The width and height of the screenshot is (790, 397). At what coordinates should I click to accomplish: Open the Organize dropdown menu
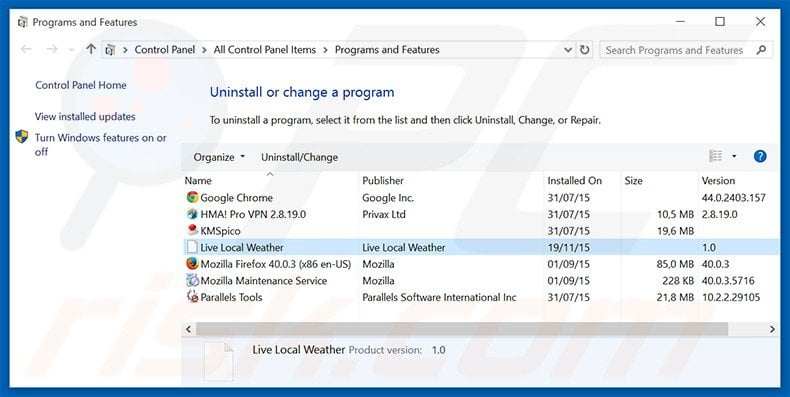[219, 157]
